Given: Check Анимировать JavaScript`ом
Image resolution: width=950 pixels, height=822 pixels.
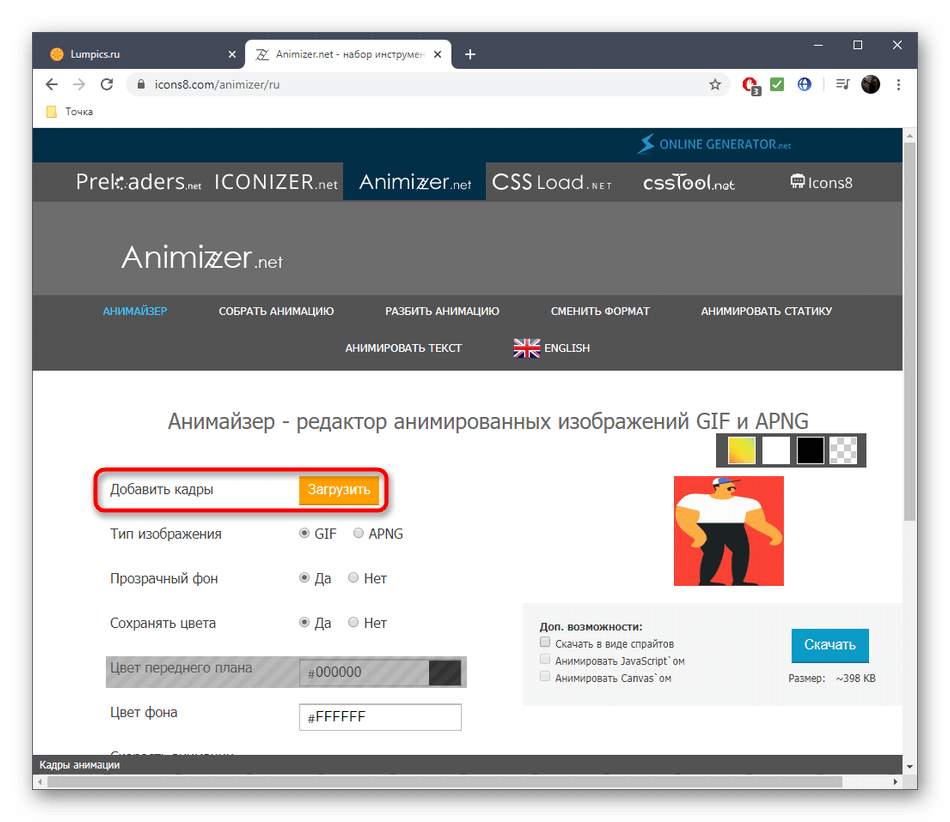Looking at the screenshot, I should pyautogui.click(x=545, y=659).
